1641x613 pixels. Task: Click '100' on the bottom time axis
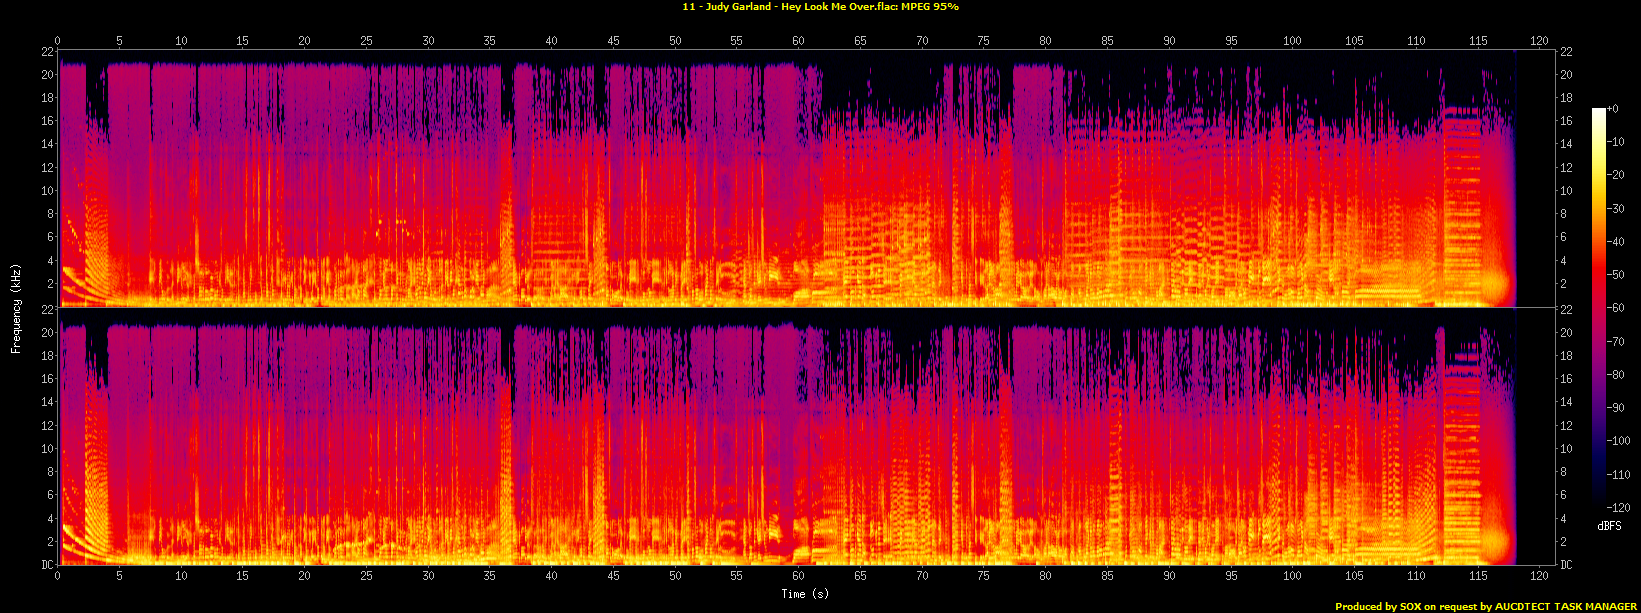point(1292,575)
